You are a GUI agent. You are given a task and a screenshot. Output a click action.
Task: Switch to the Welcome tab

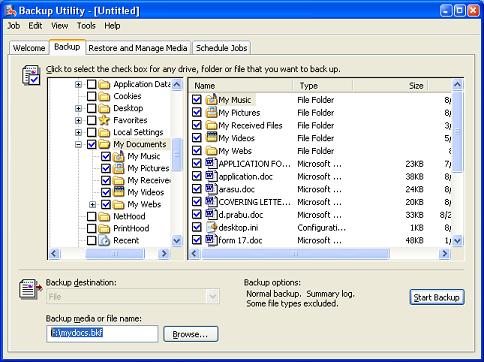tap(29, 48)
